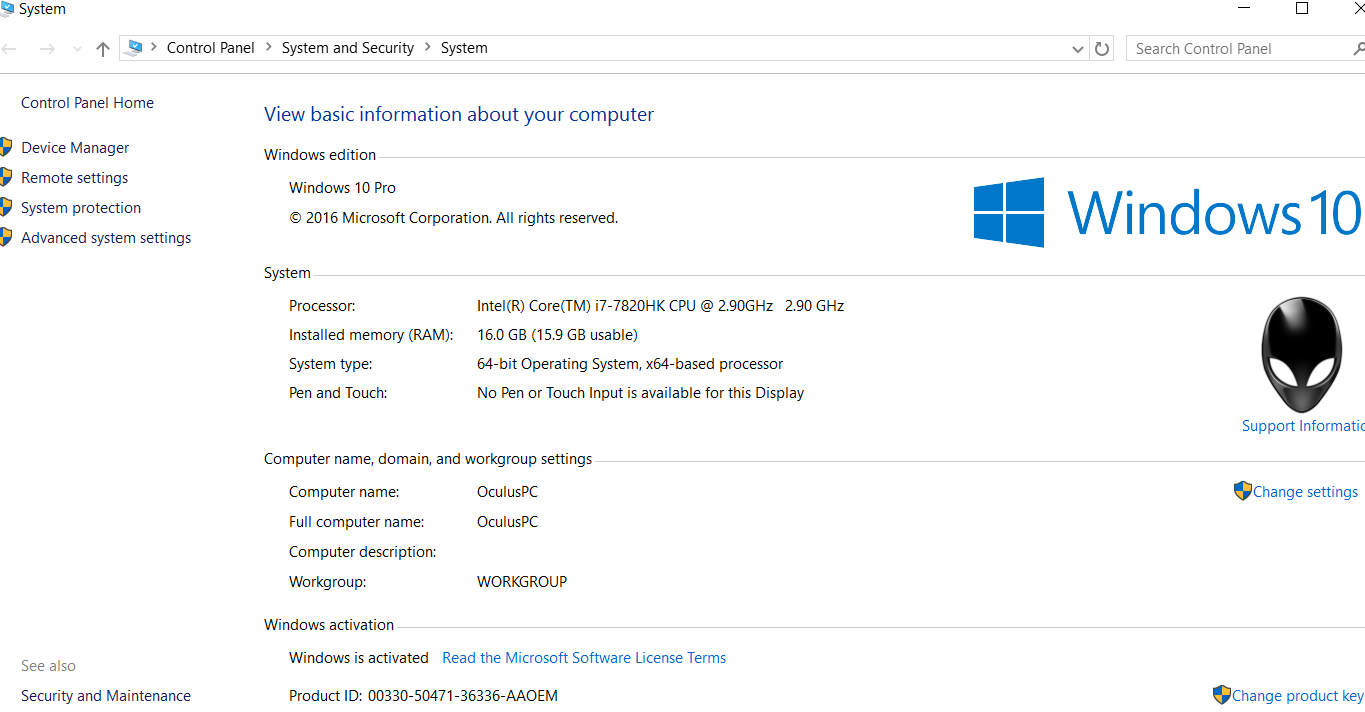Click the OculusPC value beside Full computer name
The height and width of the screenshot is (712, 1365).
click(507, 522)
